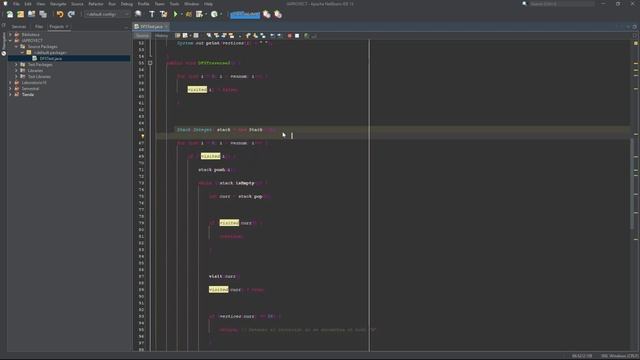This screenshot has height=360, width=640.
Task: Collapse the Source Packages node
Action: (16, 47)
